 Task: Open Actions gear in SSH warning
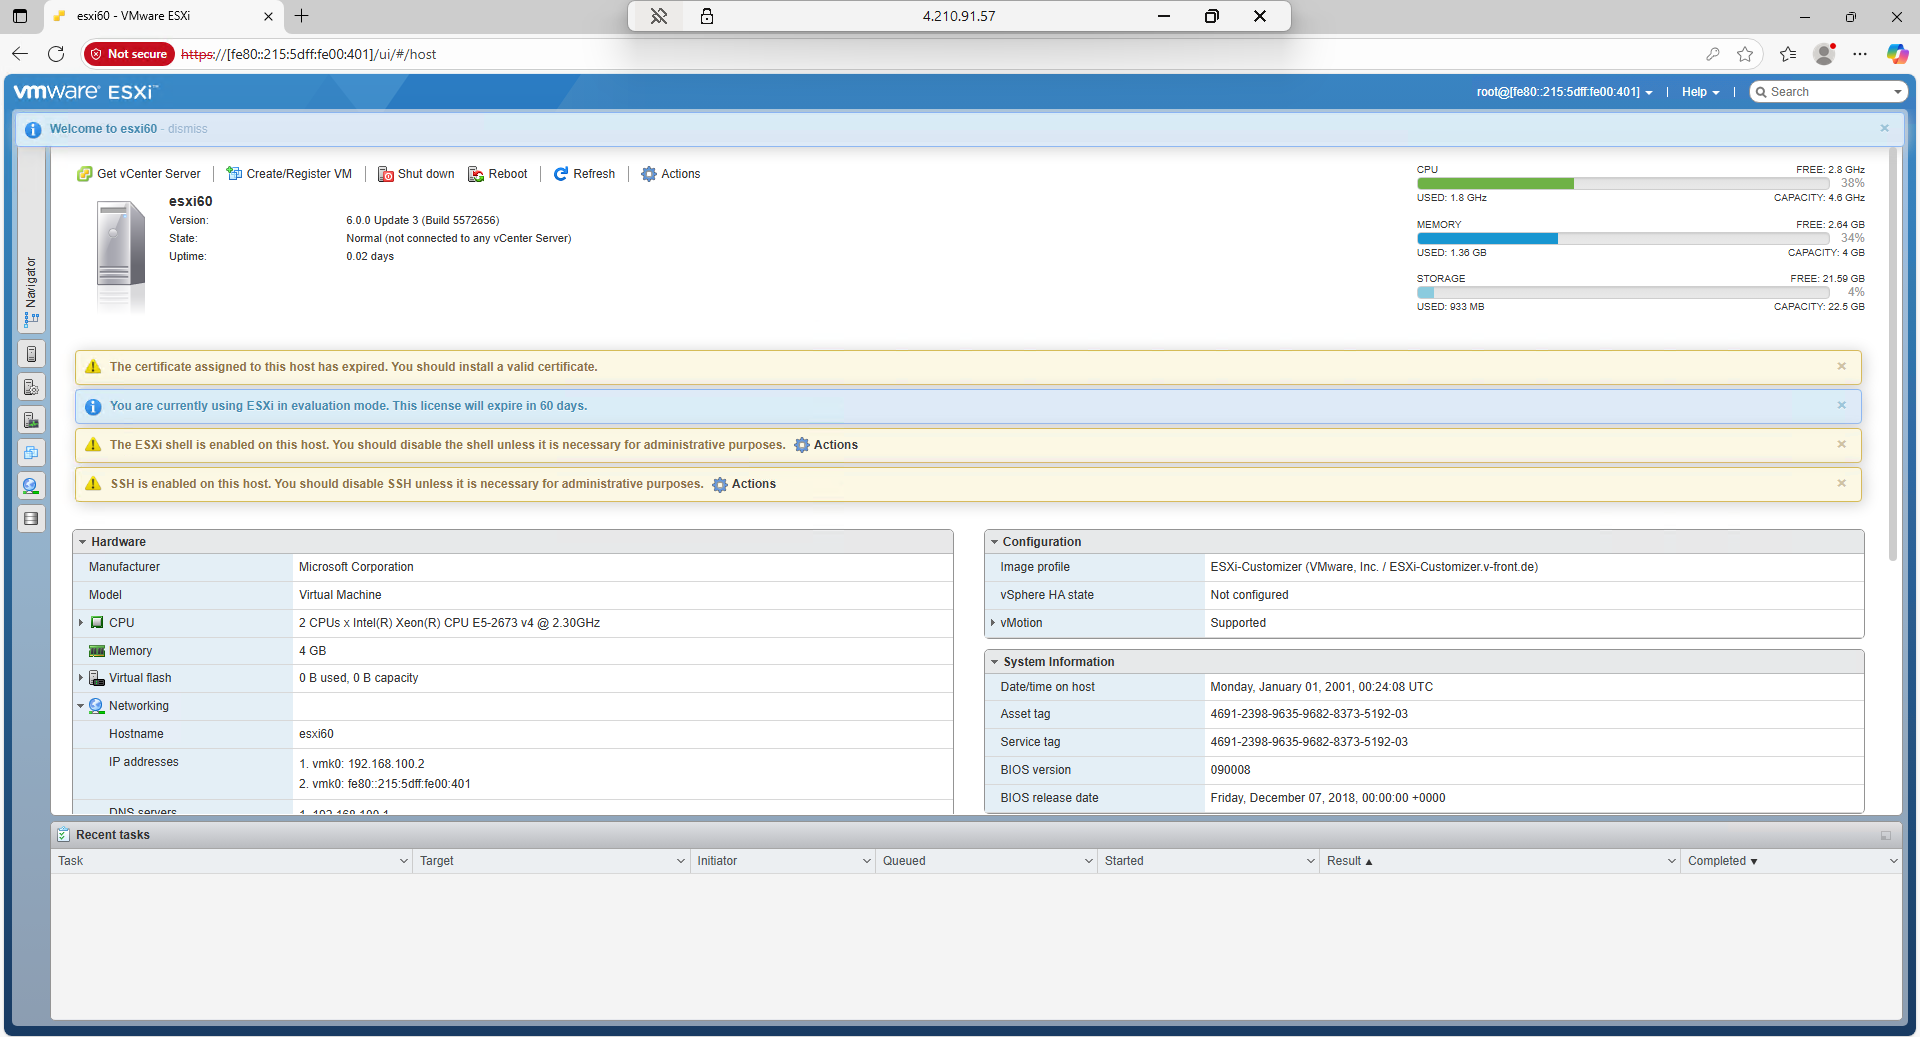[744, 484]
